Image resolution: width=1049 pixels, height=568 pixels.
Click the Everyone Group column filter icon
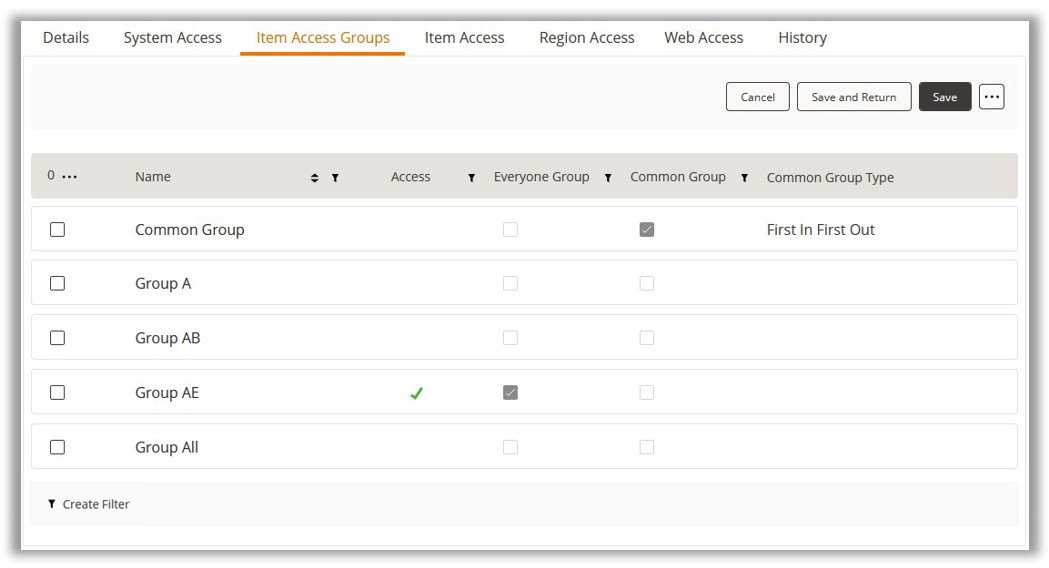(x=607, y=178)
